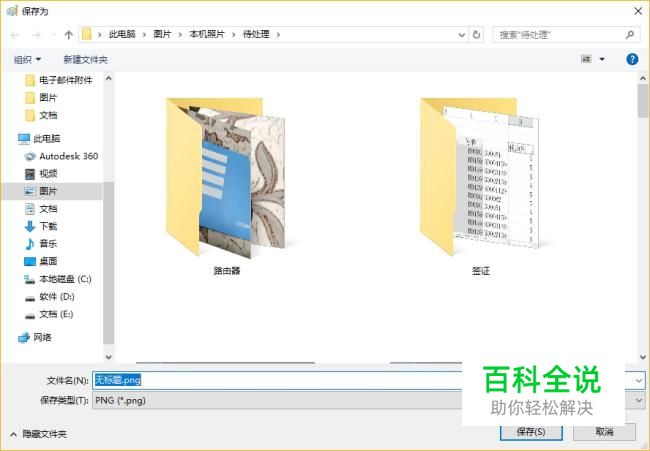Select highlighted 图片 under 此电脑
Image resolution: width=650 pixels, height=451 pixels.
(x=52, y=191)
